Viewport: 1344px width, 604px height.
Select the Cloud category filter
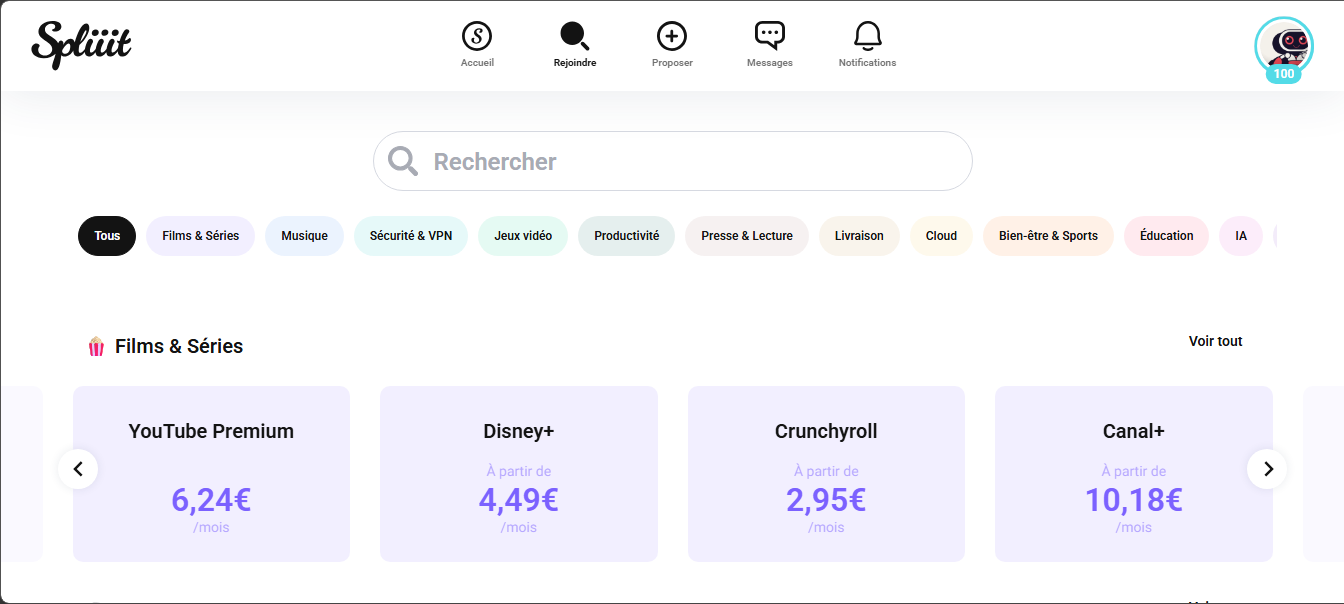point(941,235)
